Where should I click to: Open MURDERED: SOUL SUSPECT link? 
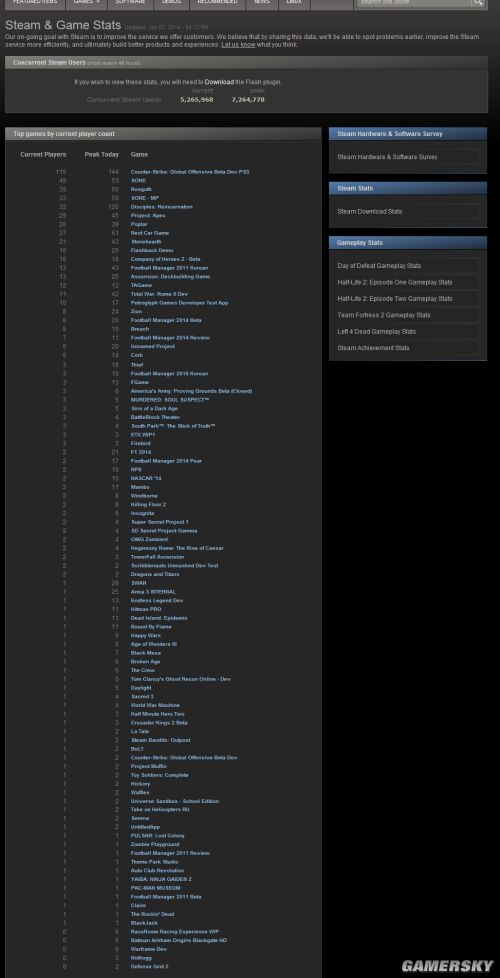170,400
